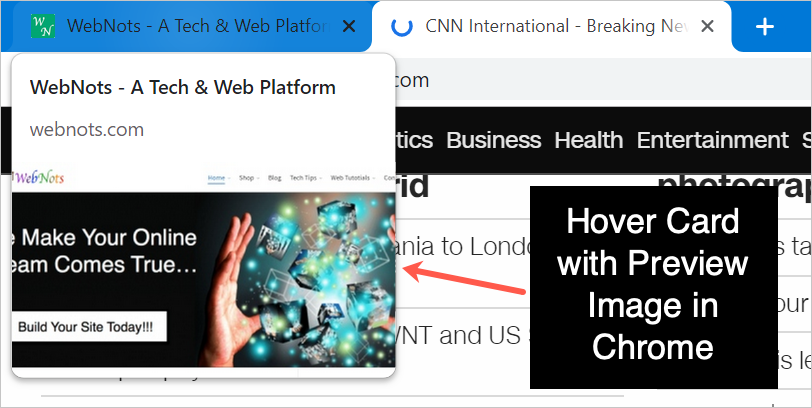
Task: Click the WebNots tab favicon
Action: (43, 26)
